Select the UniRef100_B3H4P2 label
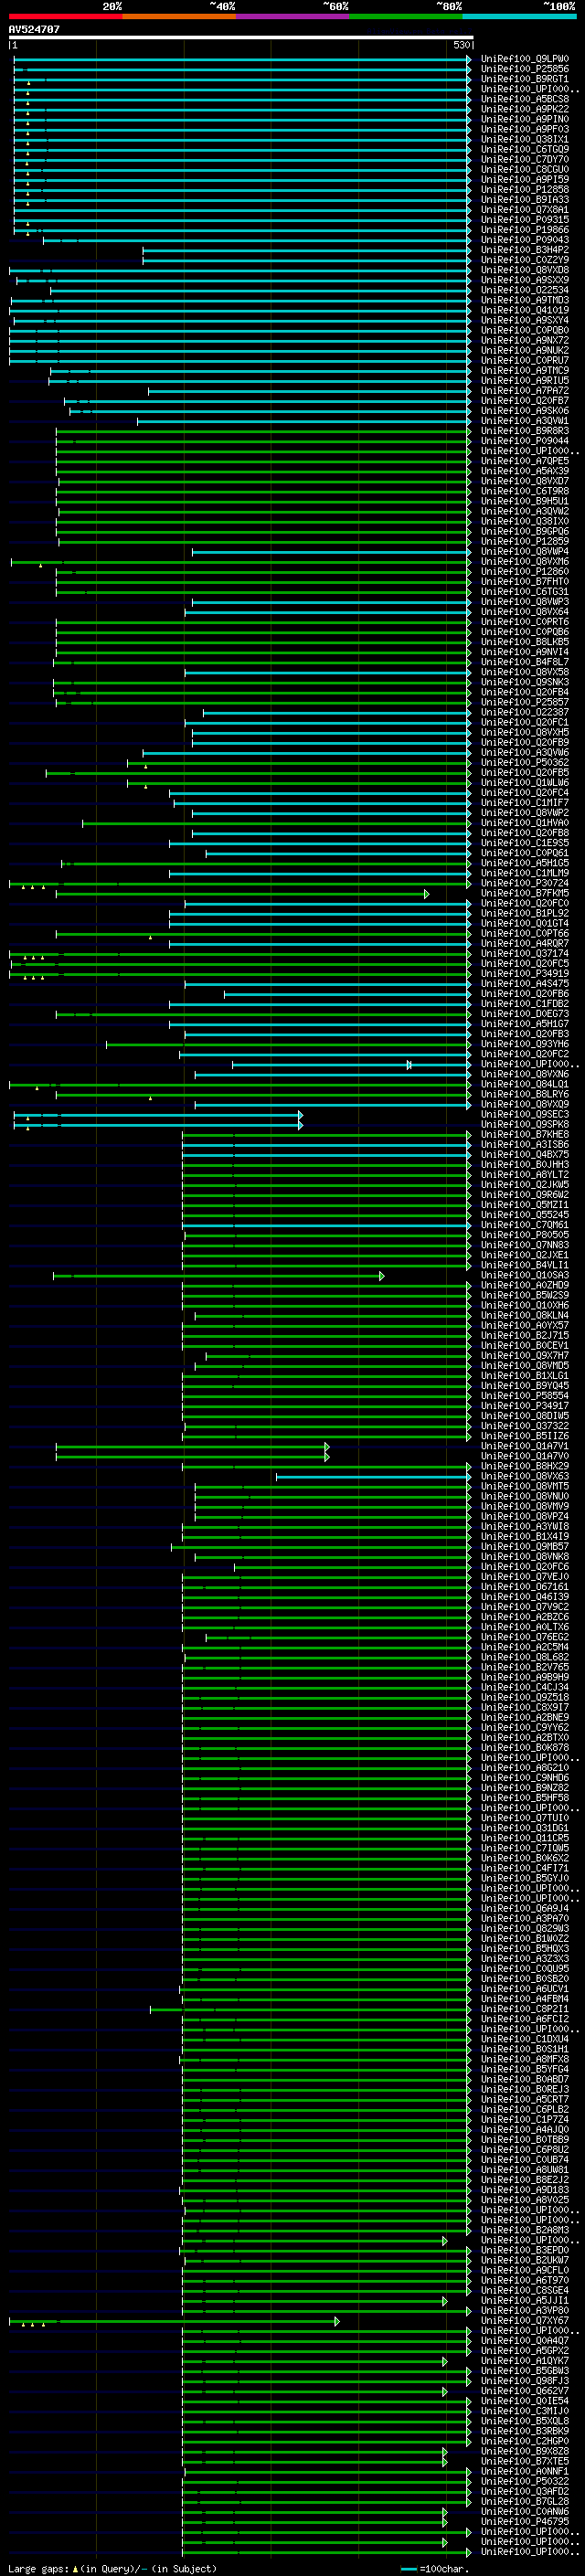Viewport: 585px width, 2576px height. coord(524,250)
